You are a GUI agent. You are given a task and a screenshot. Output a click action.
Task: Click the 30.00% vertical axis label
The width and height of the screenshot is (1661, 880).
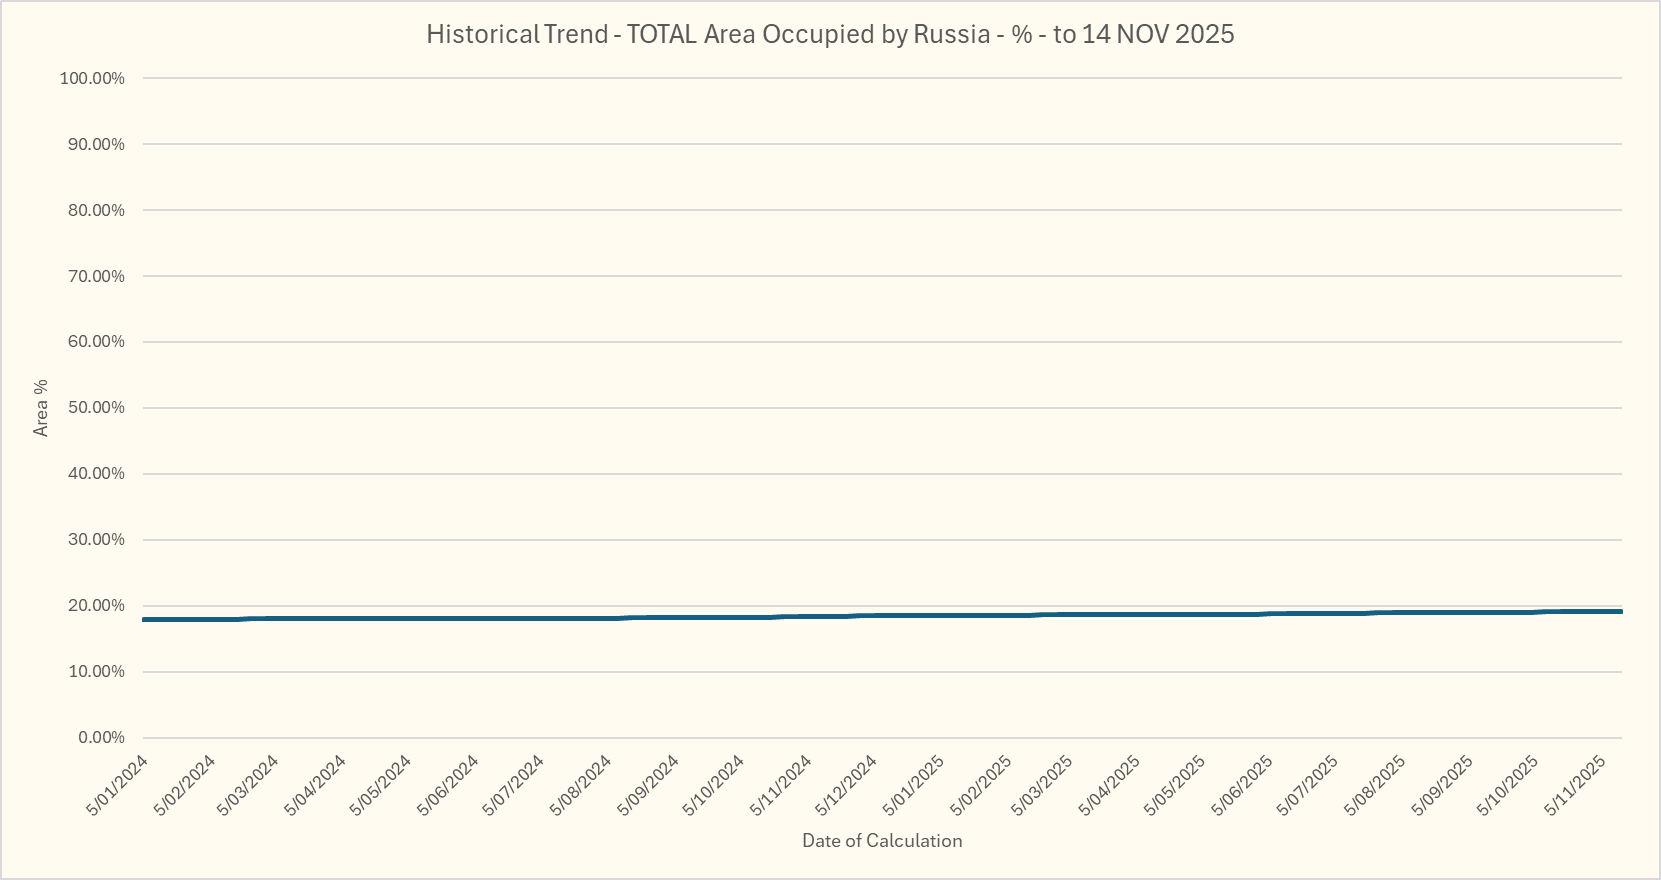[96, 539]
